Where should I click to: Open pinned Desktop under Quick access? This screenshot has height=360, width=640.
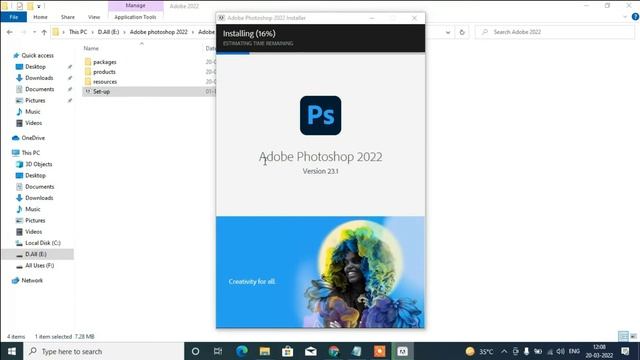click(35, 67)
